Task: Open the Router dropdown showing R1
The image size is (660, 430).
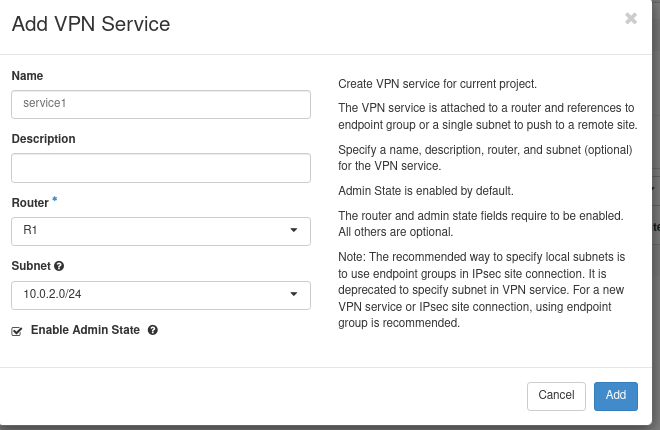Action: click(160, 231)
